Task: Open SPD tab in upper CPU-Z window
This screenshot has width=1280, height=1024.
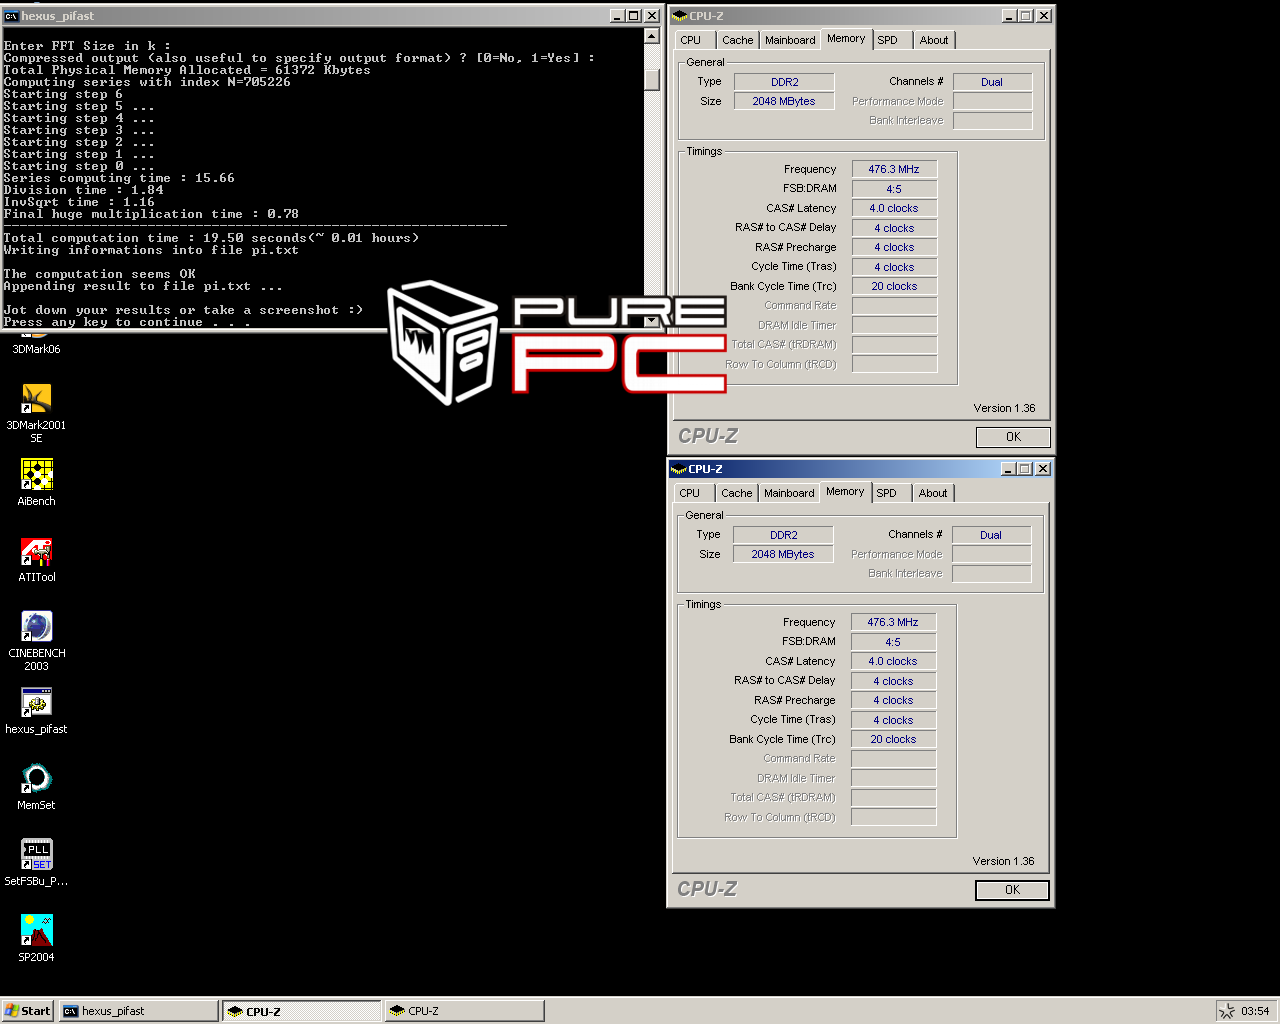Action: click(888, 40)
